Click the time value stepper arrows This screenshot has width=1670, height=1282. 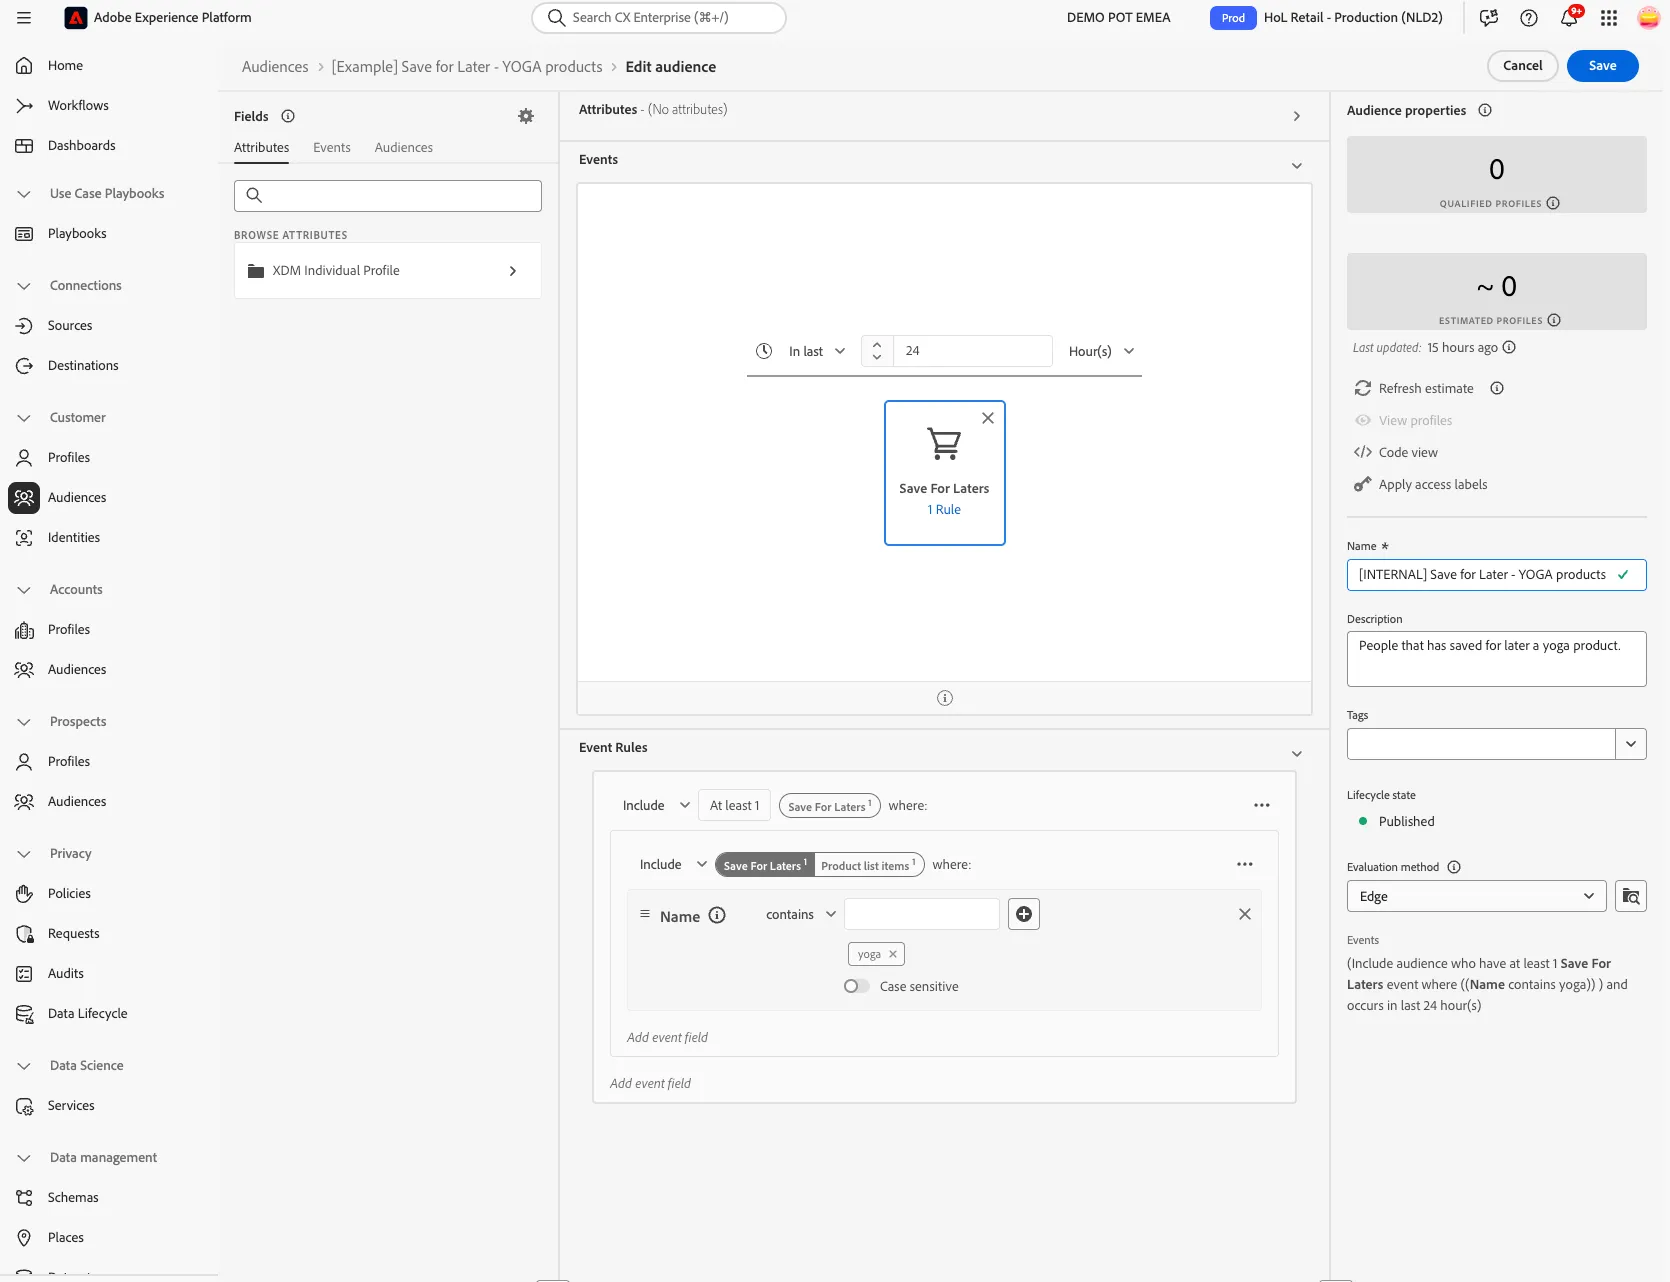[877, 351]
